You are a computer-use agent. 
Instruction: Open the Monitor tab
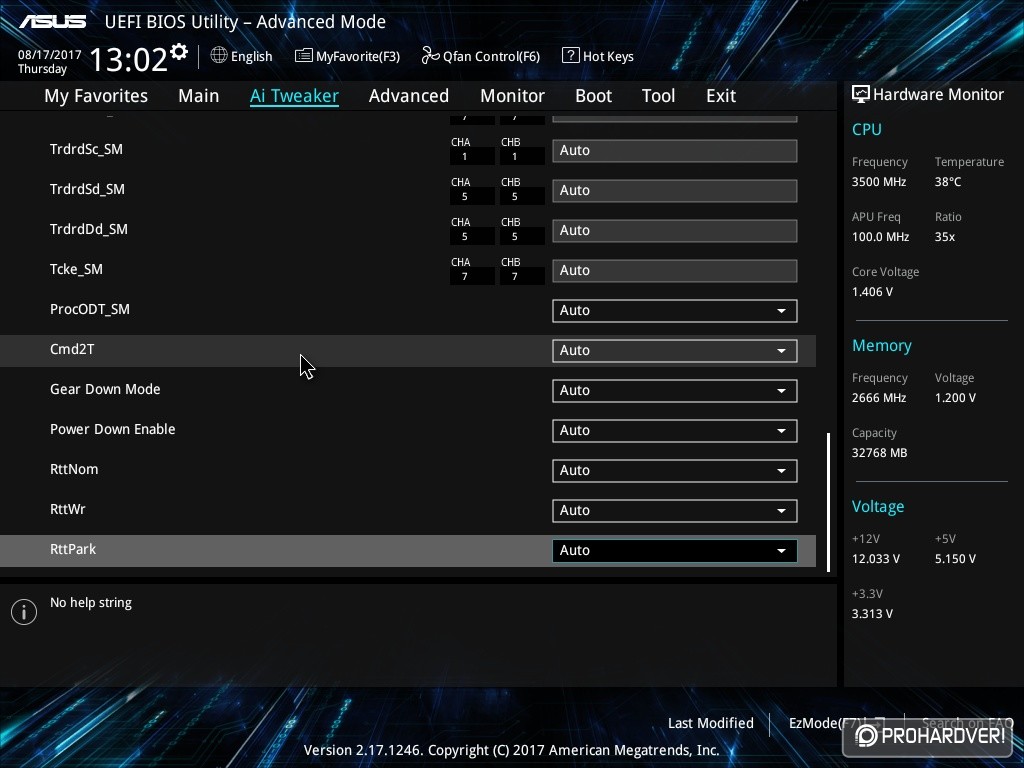pyautogui.click(x=513, y=96)
